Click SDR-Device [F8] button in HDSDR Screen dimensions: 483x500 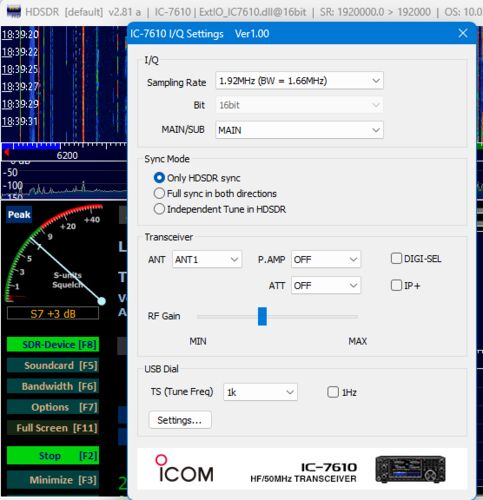53,344
